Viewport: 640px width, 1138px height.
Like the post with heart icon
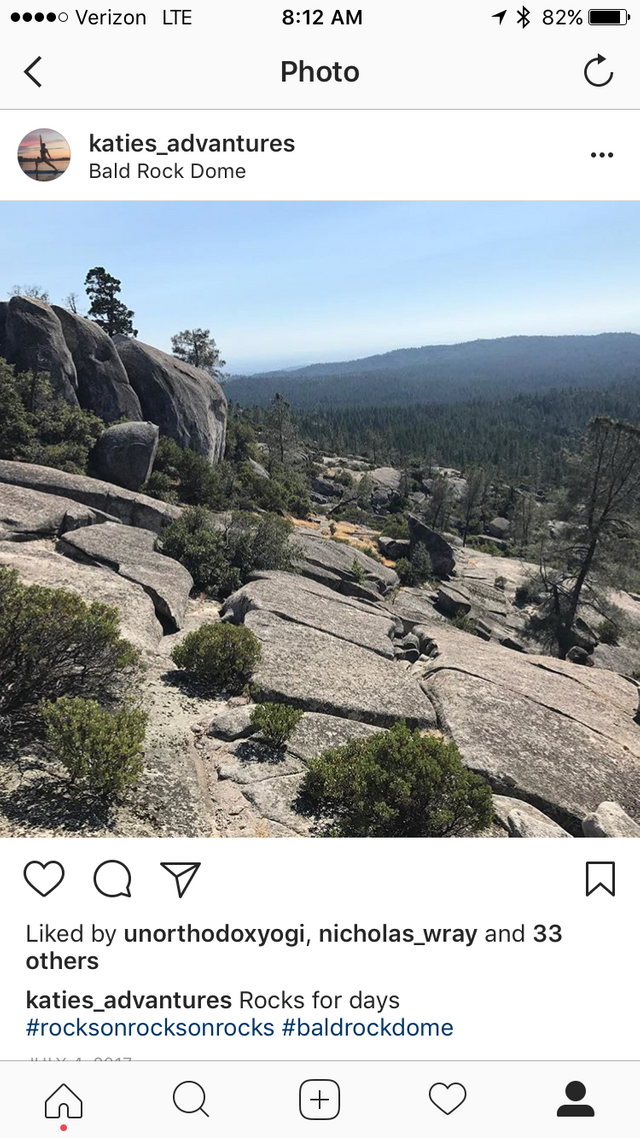point(44,879)
